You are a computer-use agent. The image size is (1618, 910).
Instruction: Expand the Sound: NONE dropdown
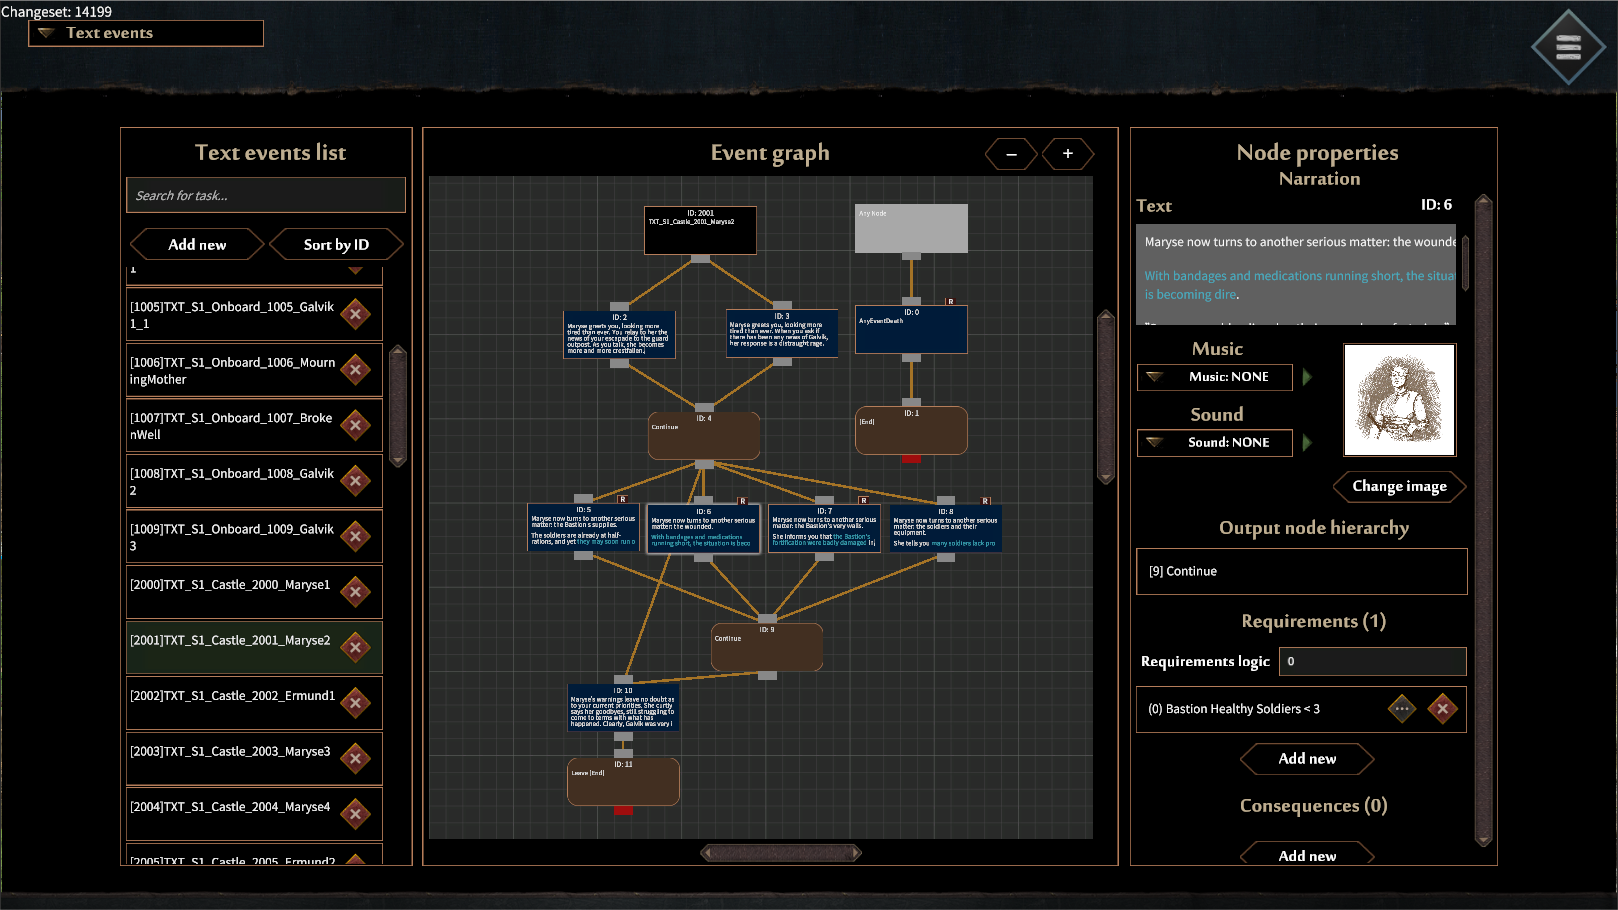(x=1215, y=442)
